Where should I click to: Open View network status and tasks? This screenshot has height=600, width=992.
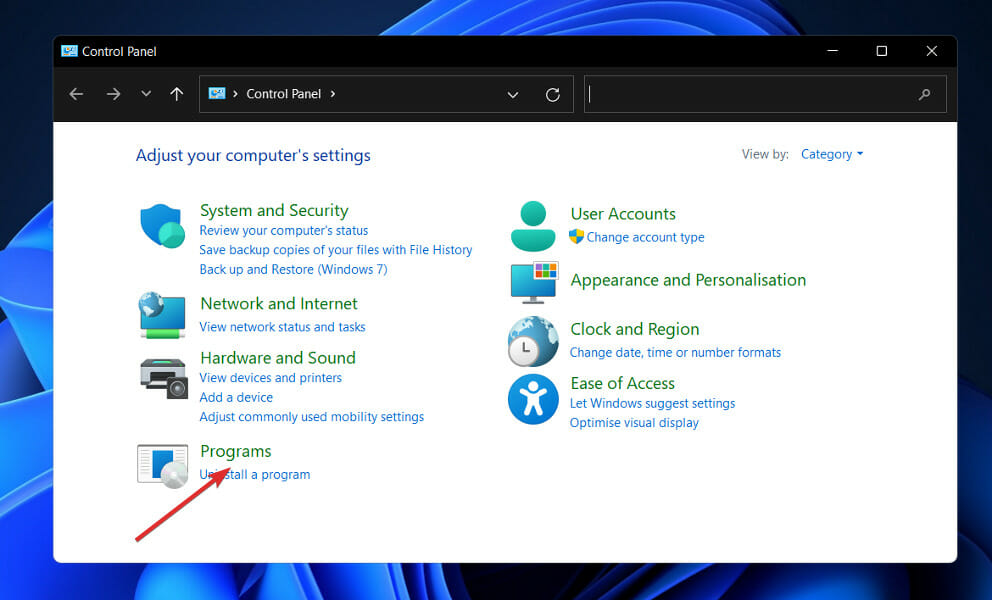(282, 327)
